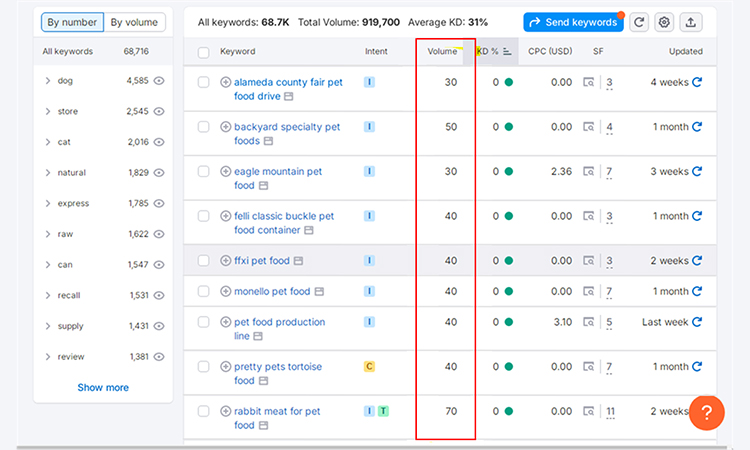Expand the express keyword group
750x450 pixels.
click(x=48, y=203)
